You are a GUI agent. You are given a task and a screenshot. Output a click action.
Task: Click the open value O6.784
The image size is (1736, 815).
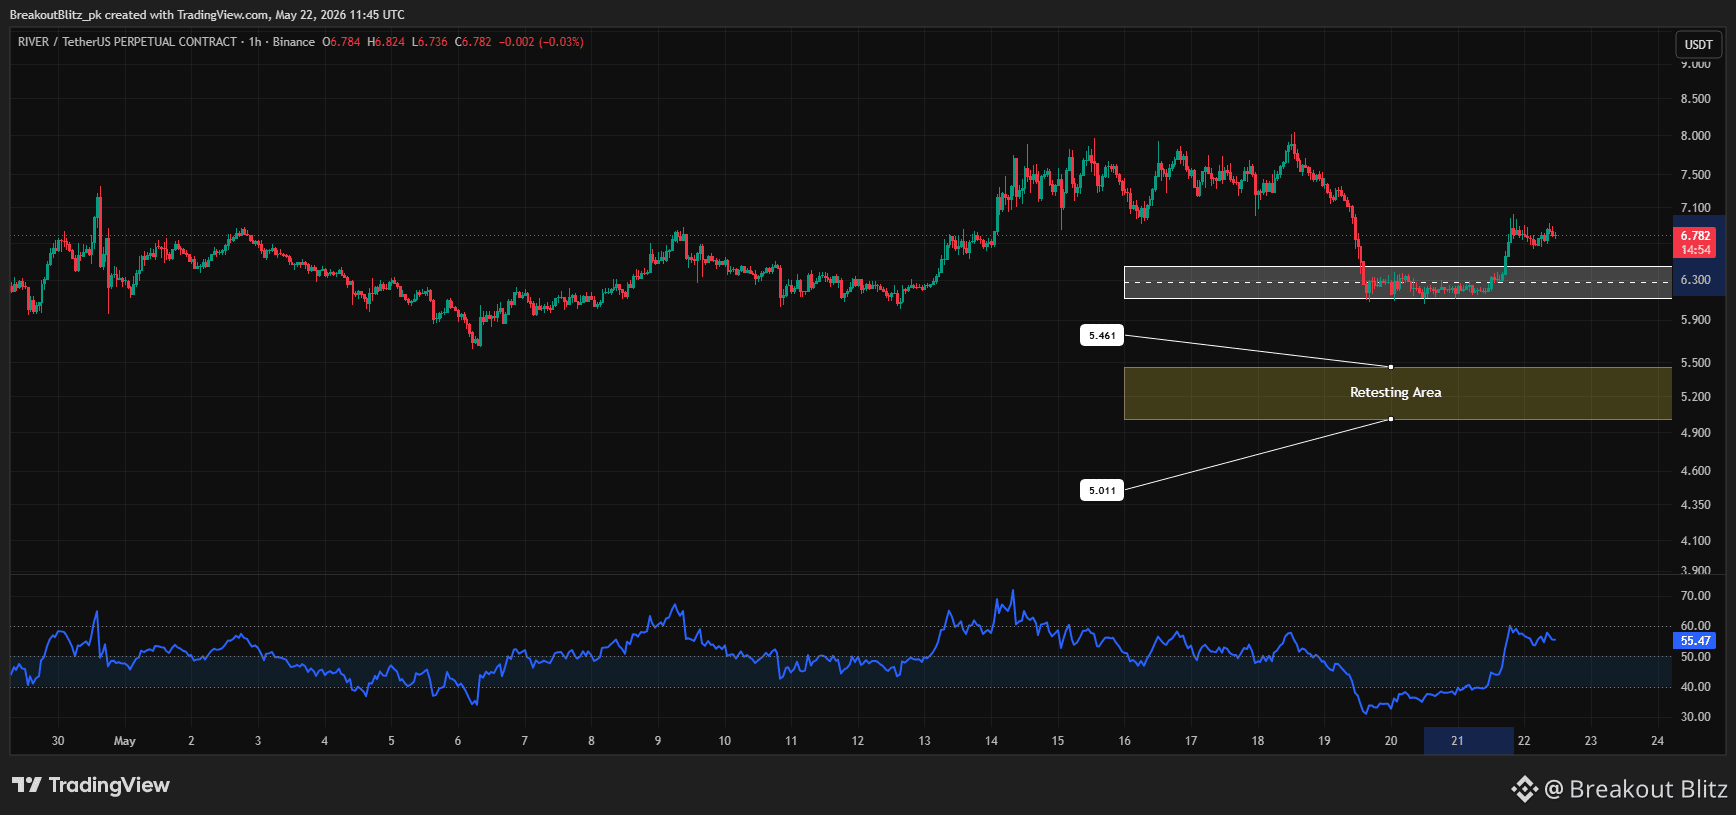[341, 42]
